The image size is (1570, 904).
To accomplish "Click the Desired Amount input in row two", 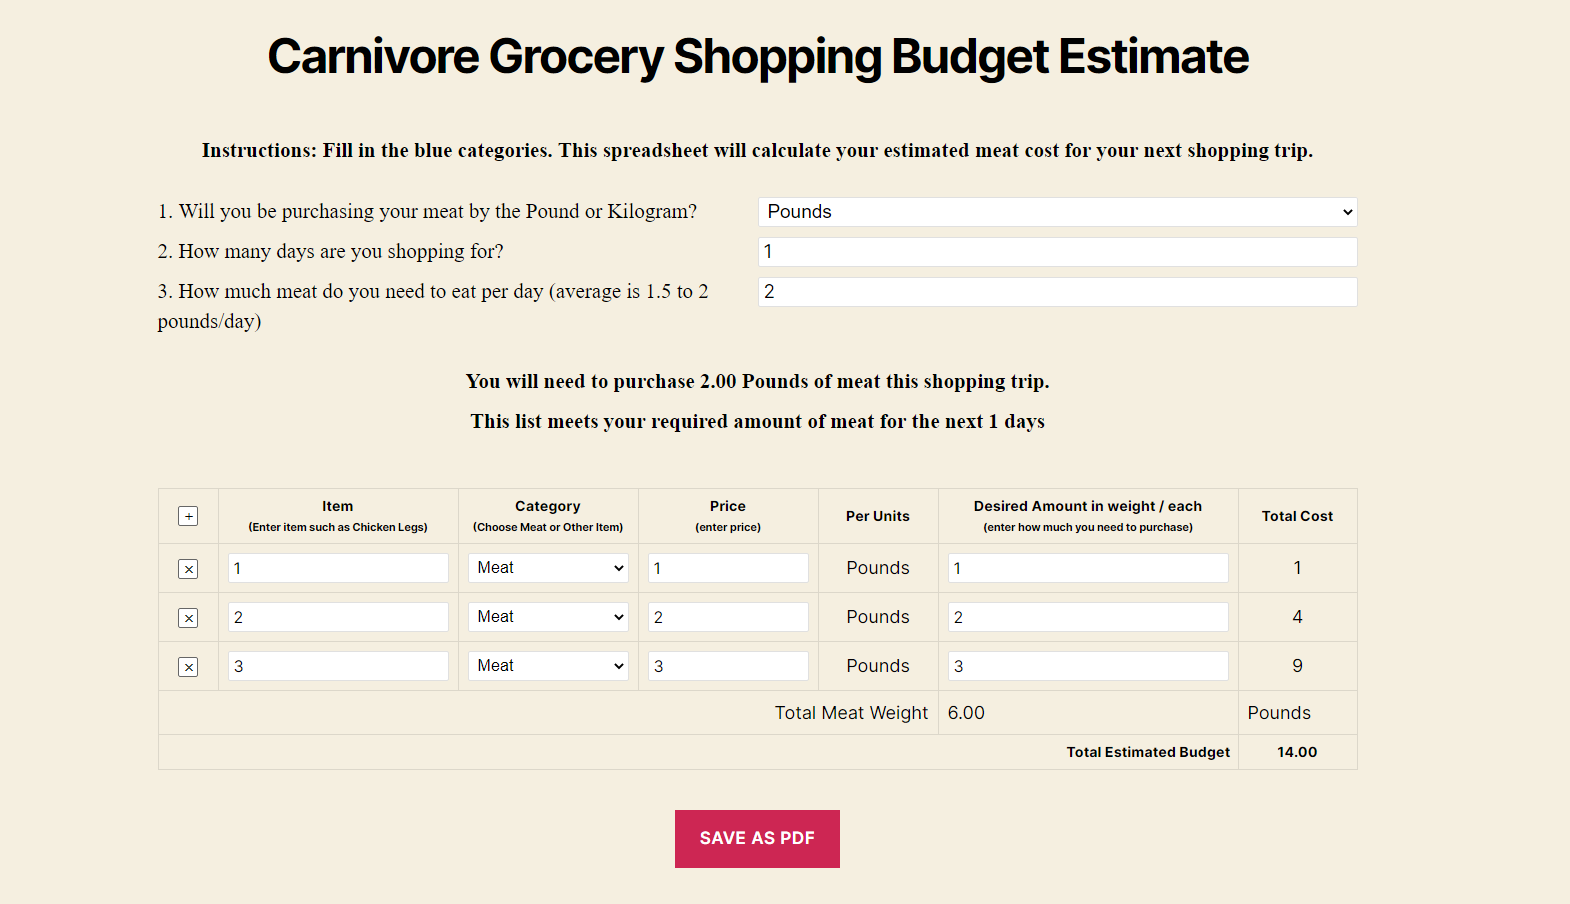I will click(1087, 616).
